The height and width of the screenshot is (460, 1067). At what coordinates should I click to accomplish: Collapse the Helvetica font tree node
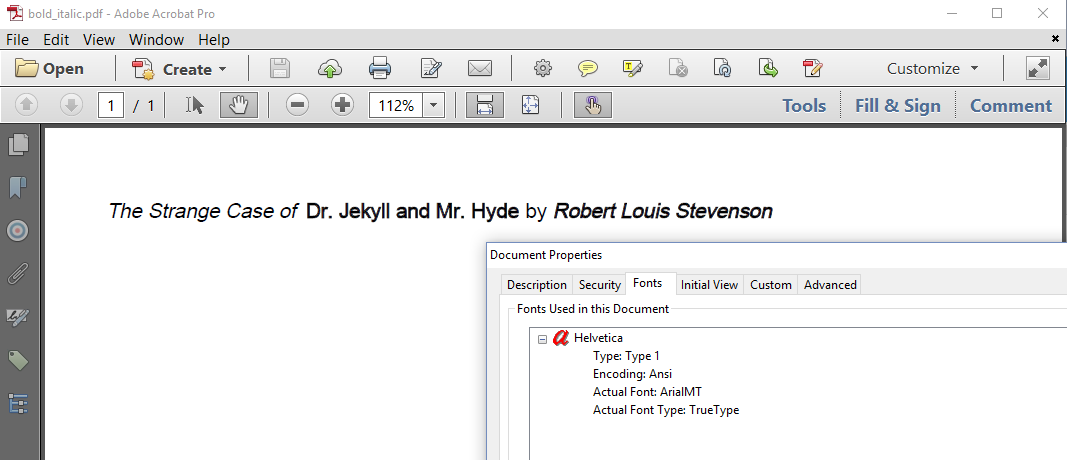[x=542, y=338]
